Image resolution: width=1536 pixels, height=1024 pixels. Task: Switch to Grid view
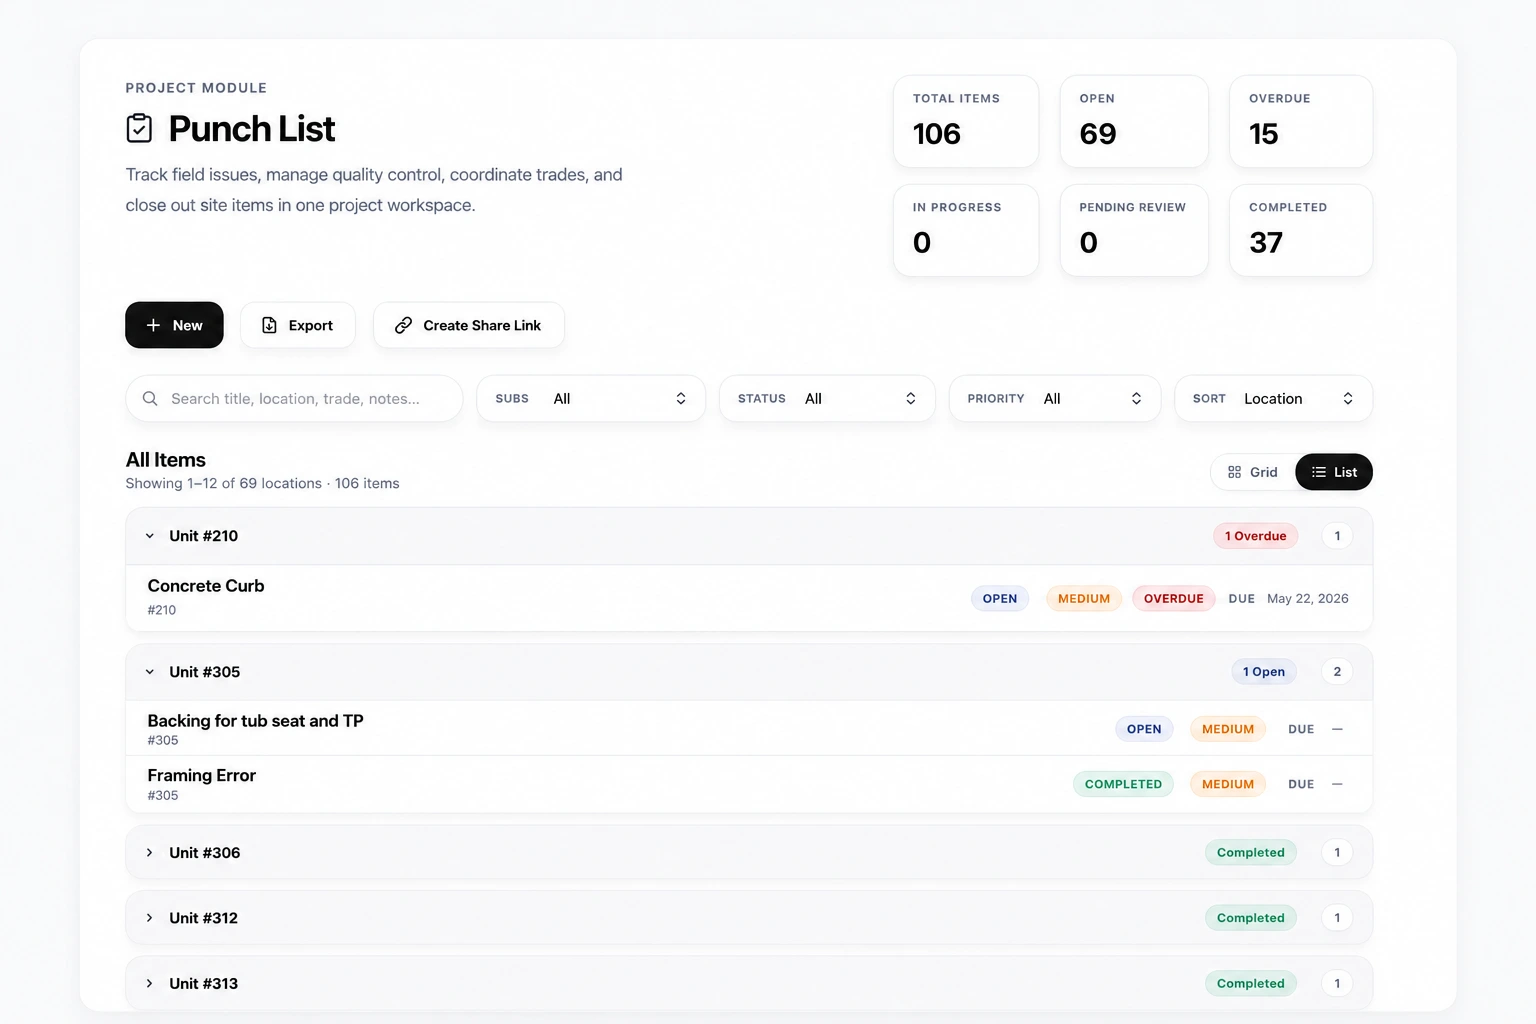pyautogui.click(x=1253, y=472)
